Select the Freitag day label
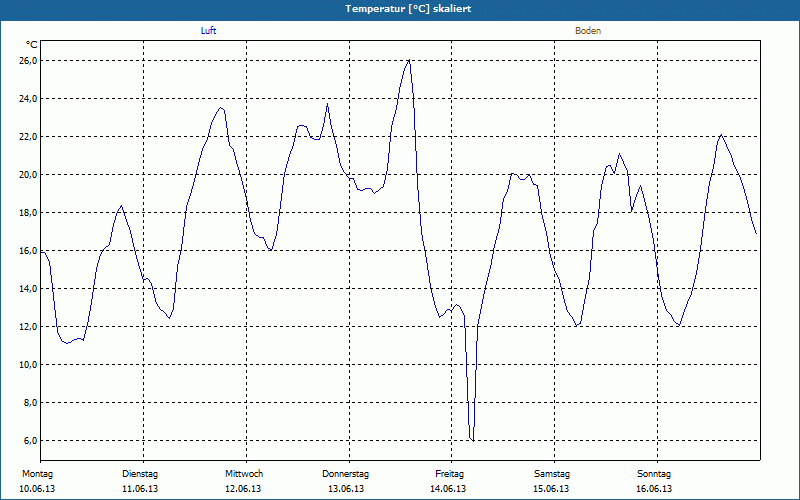This screenshot has width=800, height=500. pos(449,474)
